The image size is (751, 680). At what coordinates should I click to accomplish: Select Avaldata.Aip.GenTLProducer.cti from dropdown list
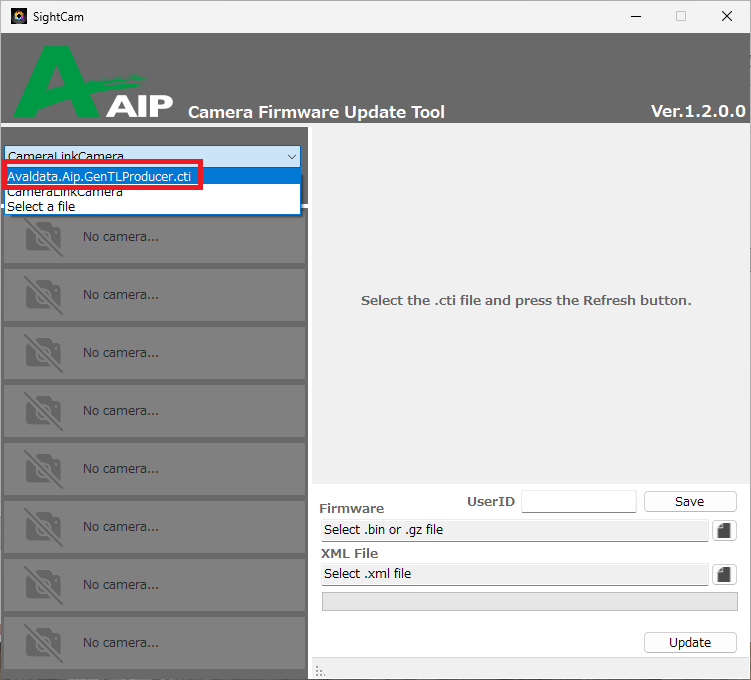click(152, 176)
